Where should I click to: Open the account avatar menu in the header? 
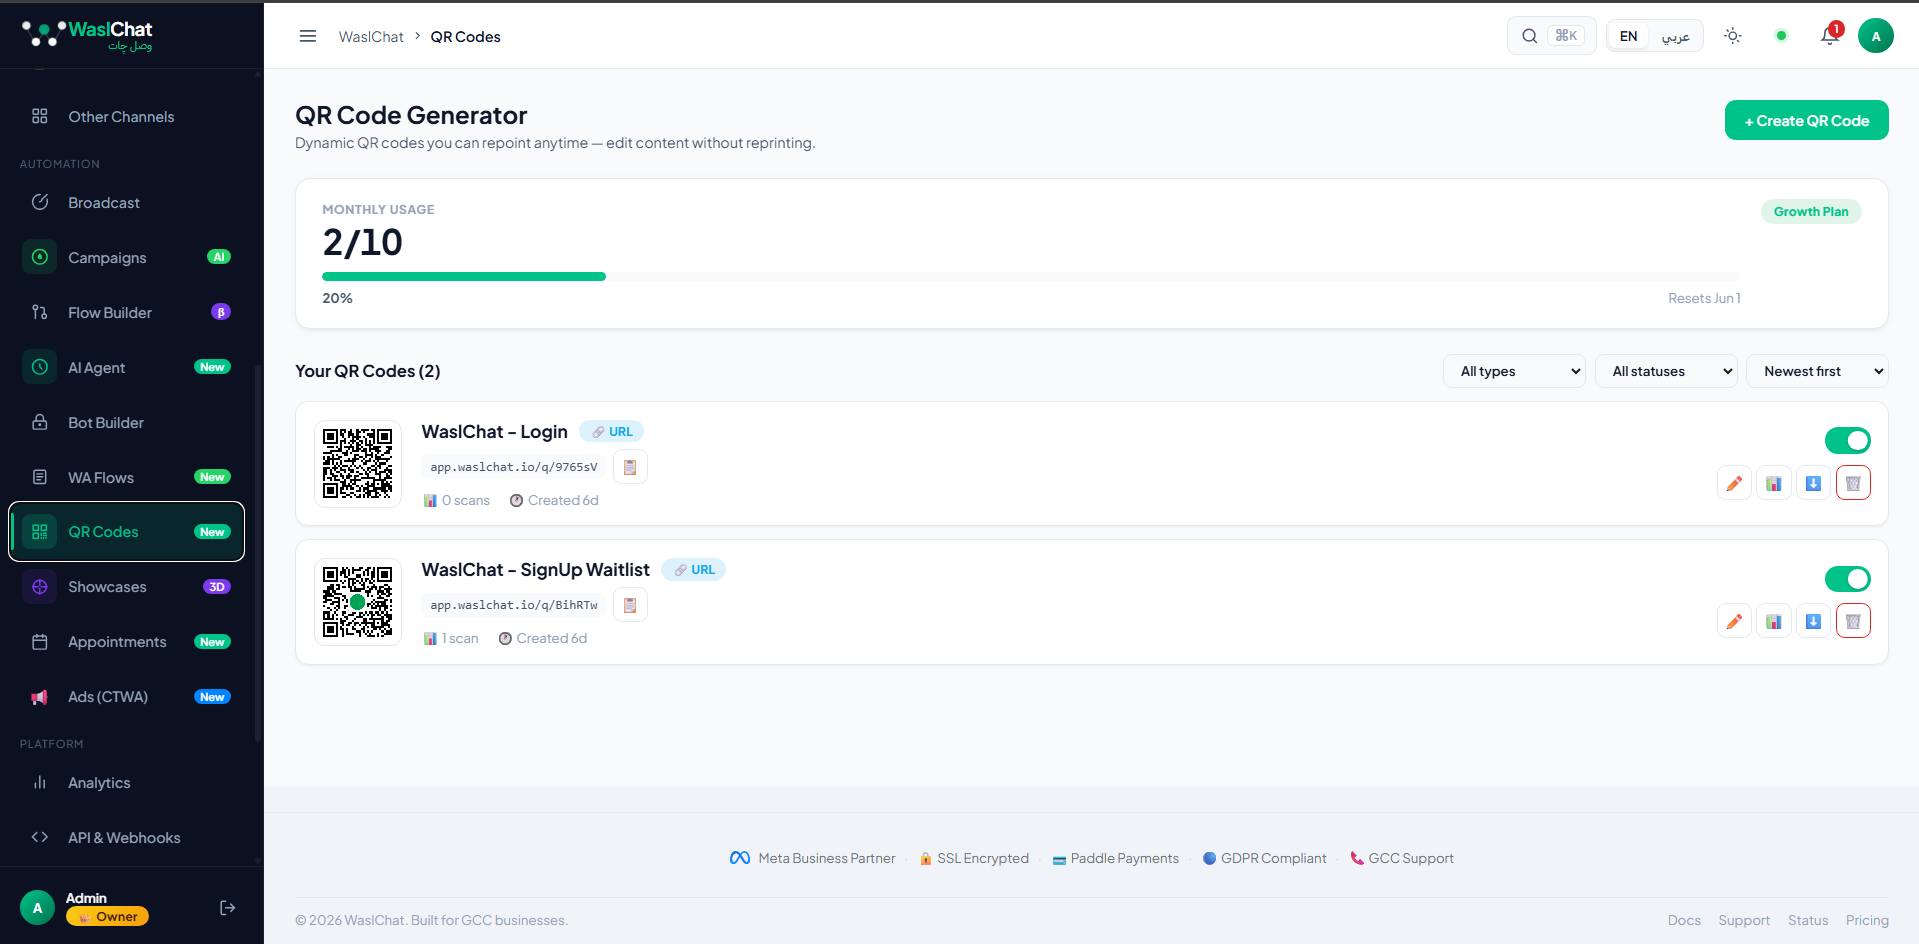click(x=1876, y=36)
